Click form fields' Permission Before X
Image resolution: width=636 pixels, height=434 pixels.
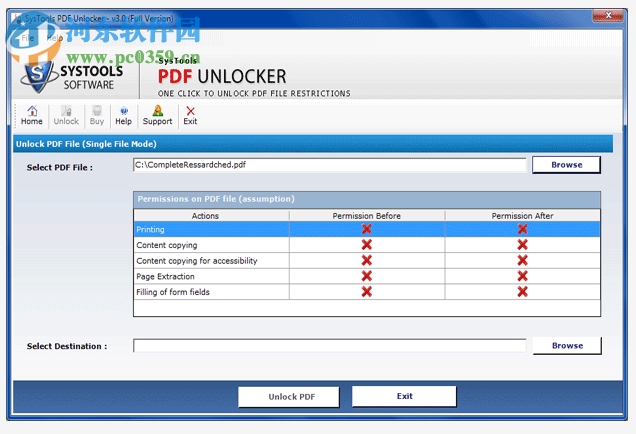(x=367, y=292)
